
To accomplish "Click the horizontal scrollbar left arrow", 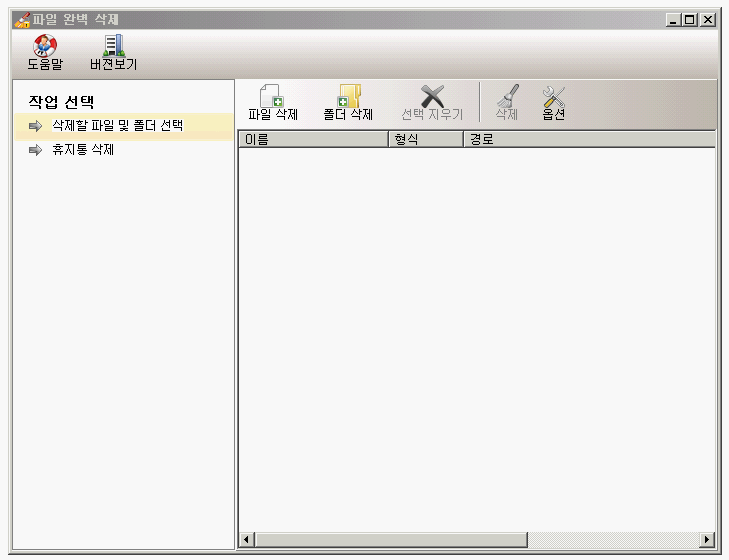I will pyautogui.click(x=247, y=540).
